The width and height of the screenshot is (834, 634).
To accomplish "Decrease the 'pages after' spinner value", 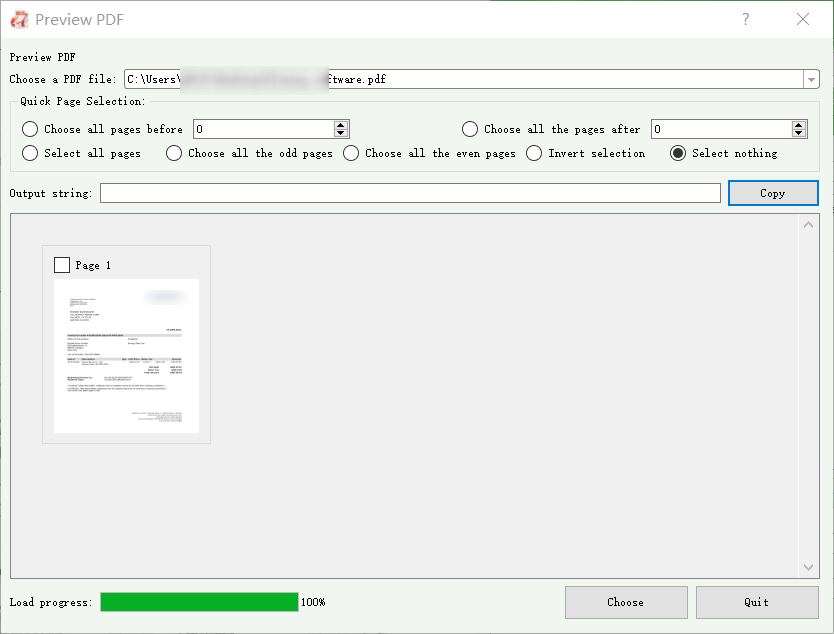I will (799, 133).
